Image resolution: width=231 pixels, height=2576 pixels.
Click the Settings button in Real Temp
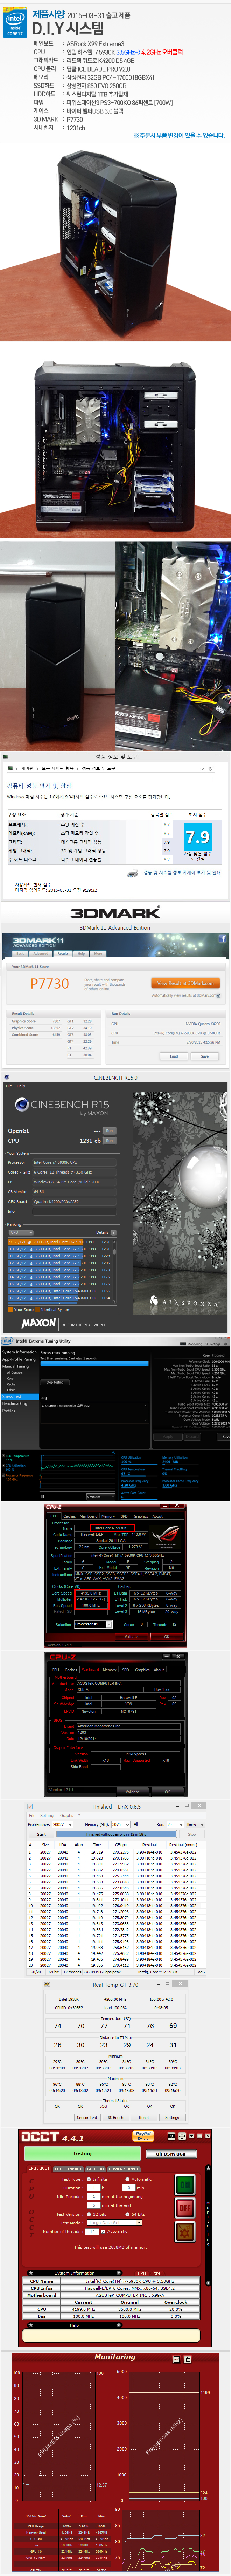click(172, 2117)
